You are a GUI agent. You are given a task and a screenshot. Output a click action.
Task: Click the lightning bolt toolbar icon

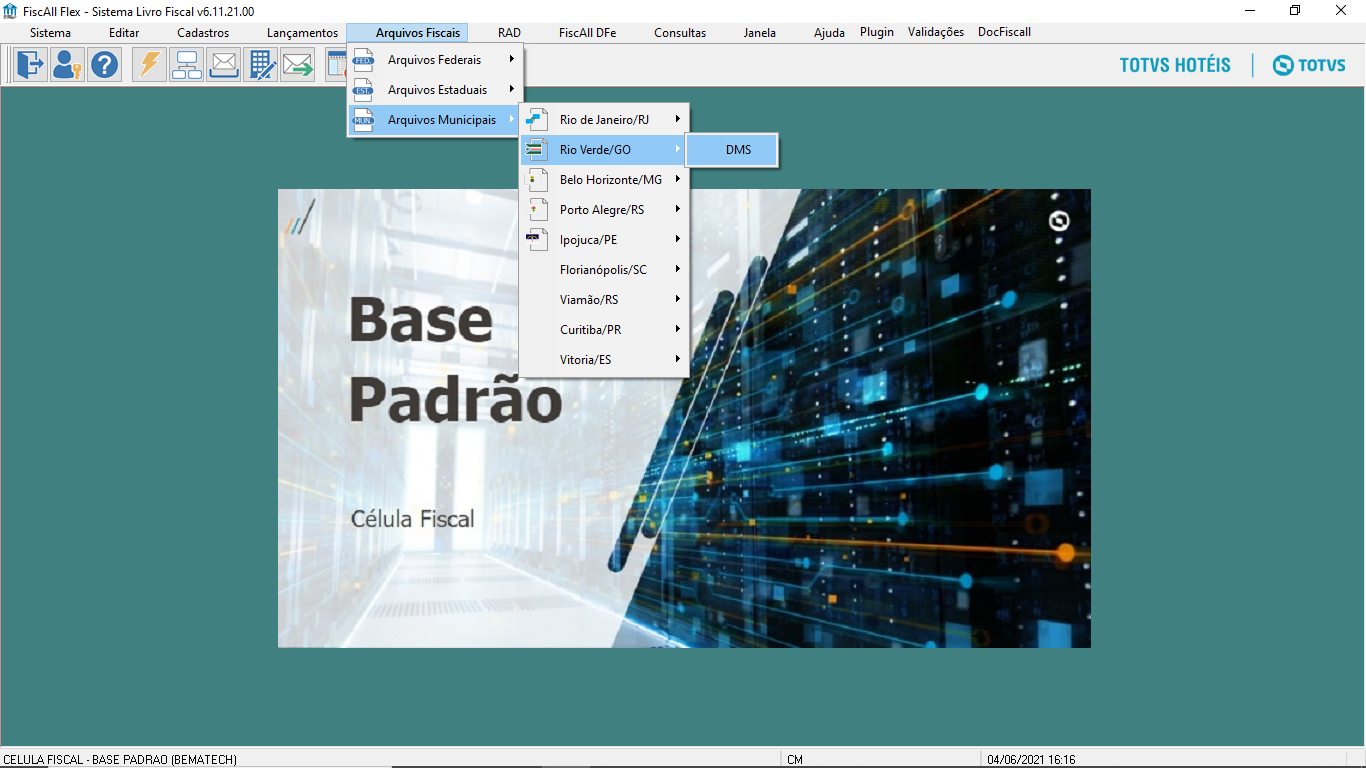click(149, 65)
